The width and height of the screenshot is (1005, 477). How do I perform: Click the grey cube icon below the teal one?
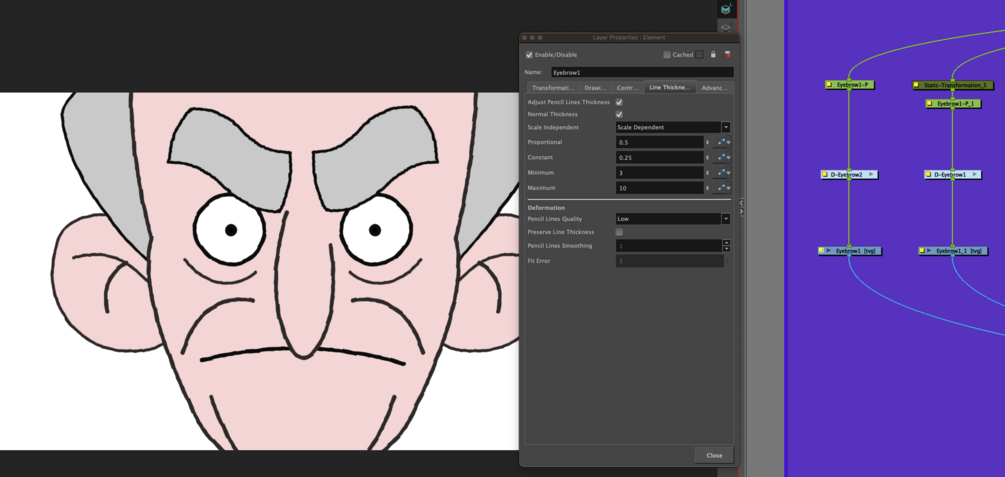click(725, 28)
